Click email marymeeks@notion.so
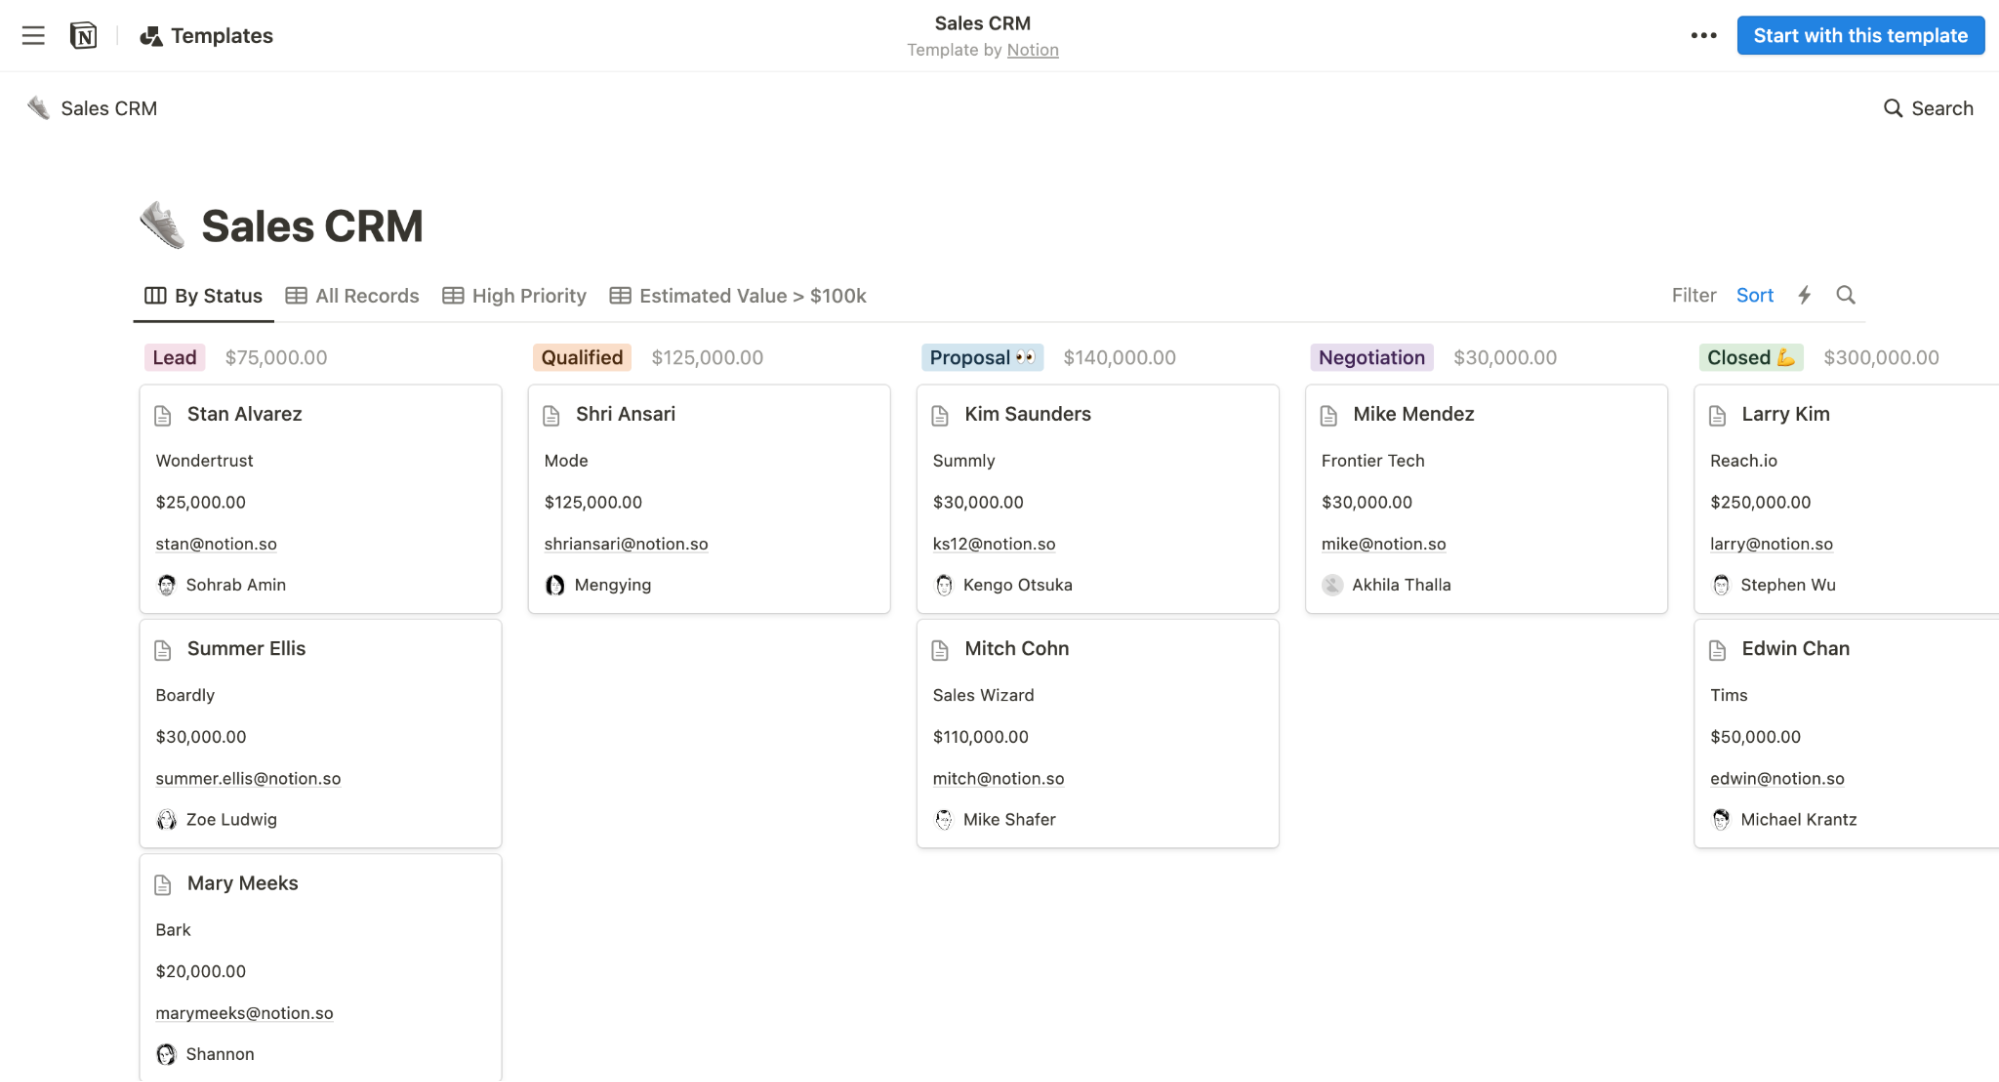Image resolution: width=1999 pixels, height=1082 pixels. click(x=244, y=1013)
